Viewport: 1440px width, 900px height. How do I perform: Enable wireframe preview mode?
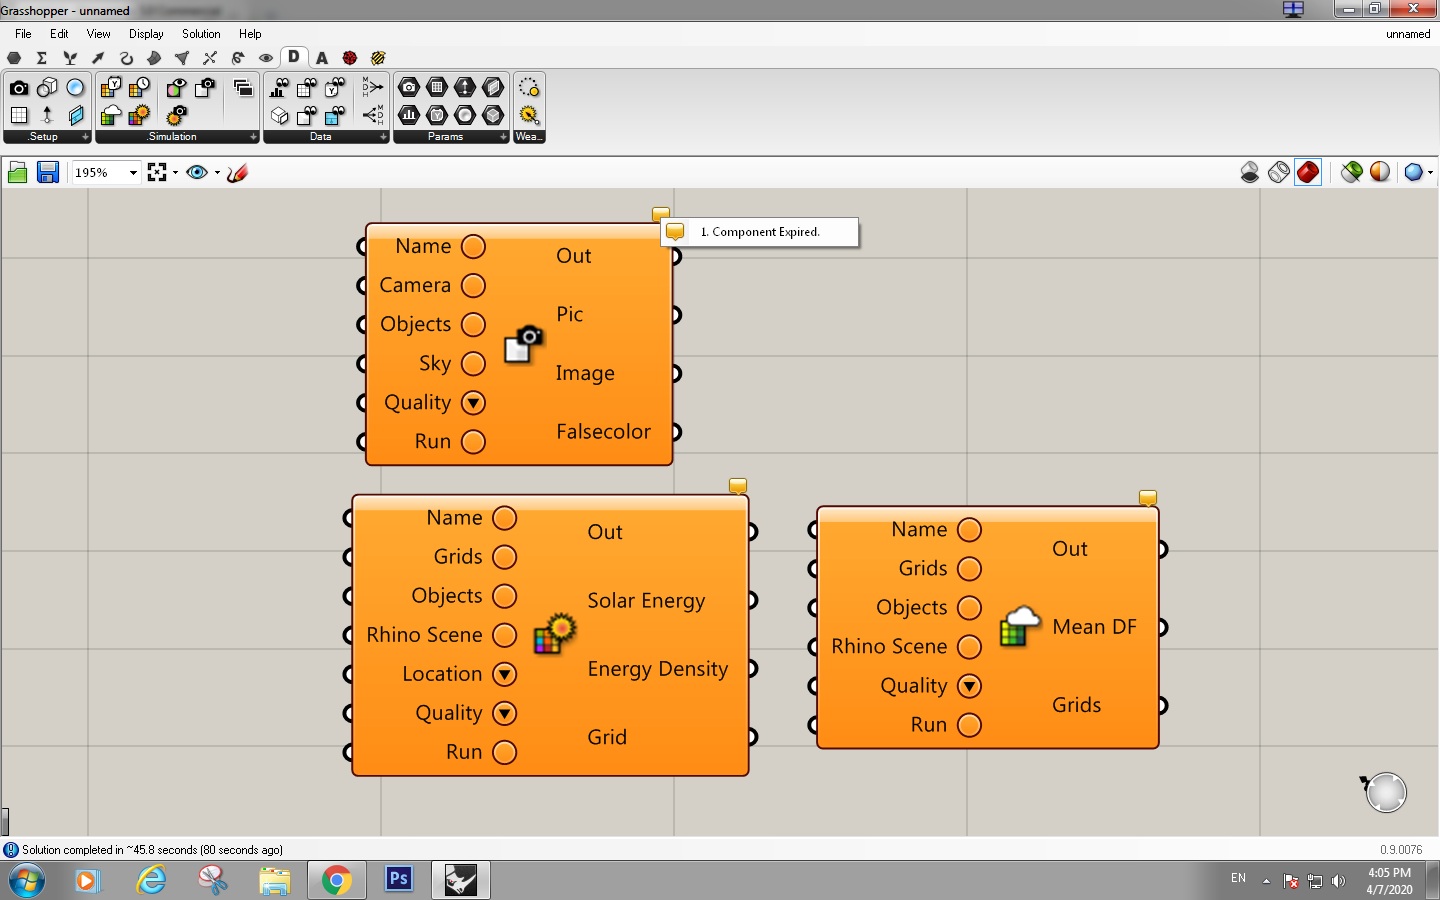pyautogui.click(x=1279, y=172)
